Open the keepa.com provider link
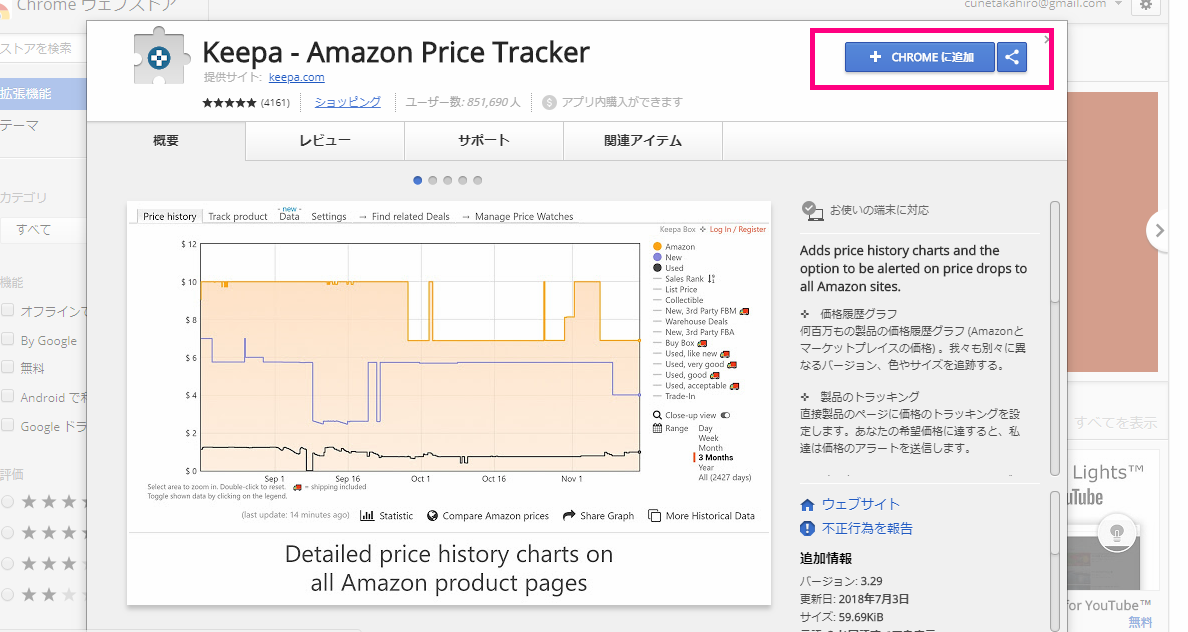 click(296, 77)
